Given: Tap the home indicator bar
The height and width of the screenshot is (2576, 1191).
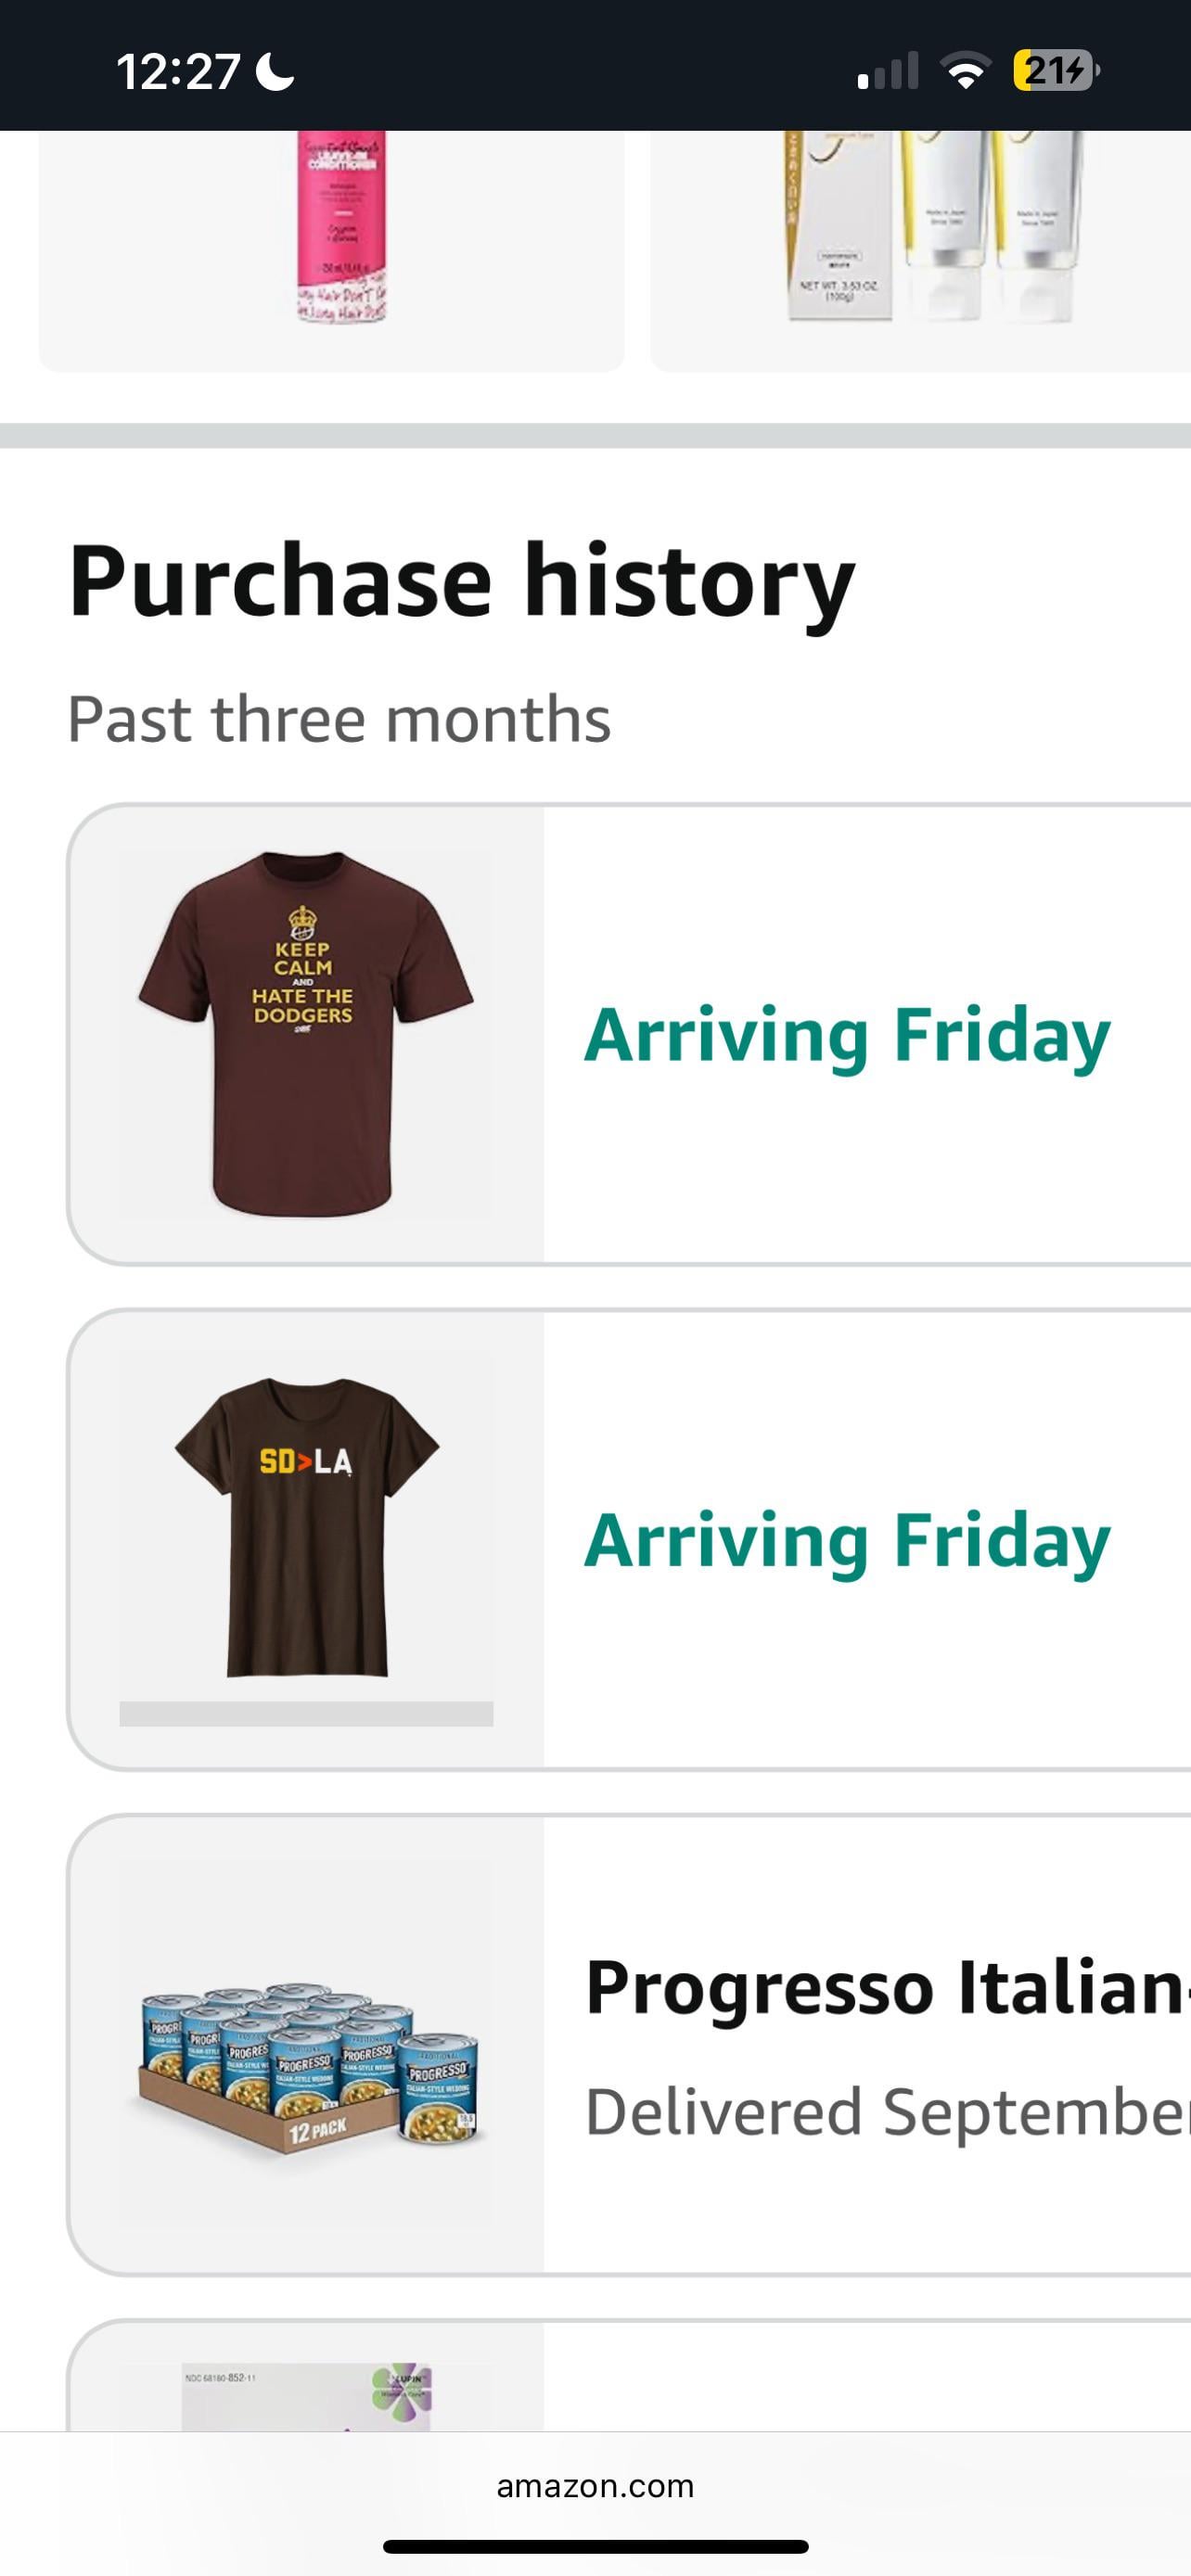Looking at the screenshot, I should click(x=595, y=2546).
